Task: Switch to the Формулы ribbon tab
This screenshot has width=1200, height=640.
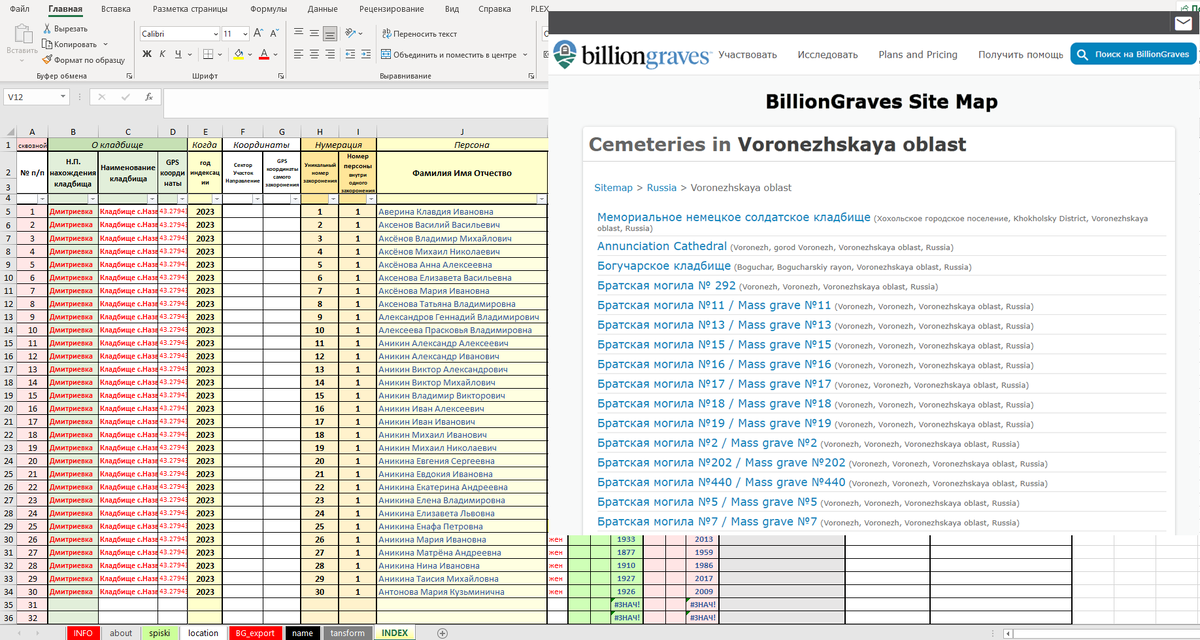Action: pos(268,9)
